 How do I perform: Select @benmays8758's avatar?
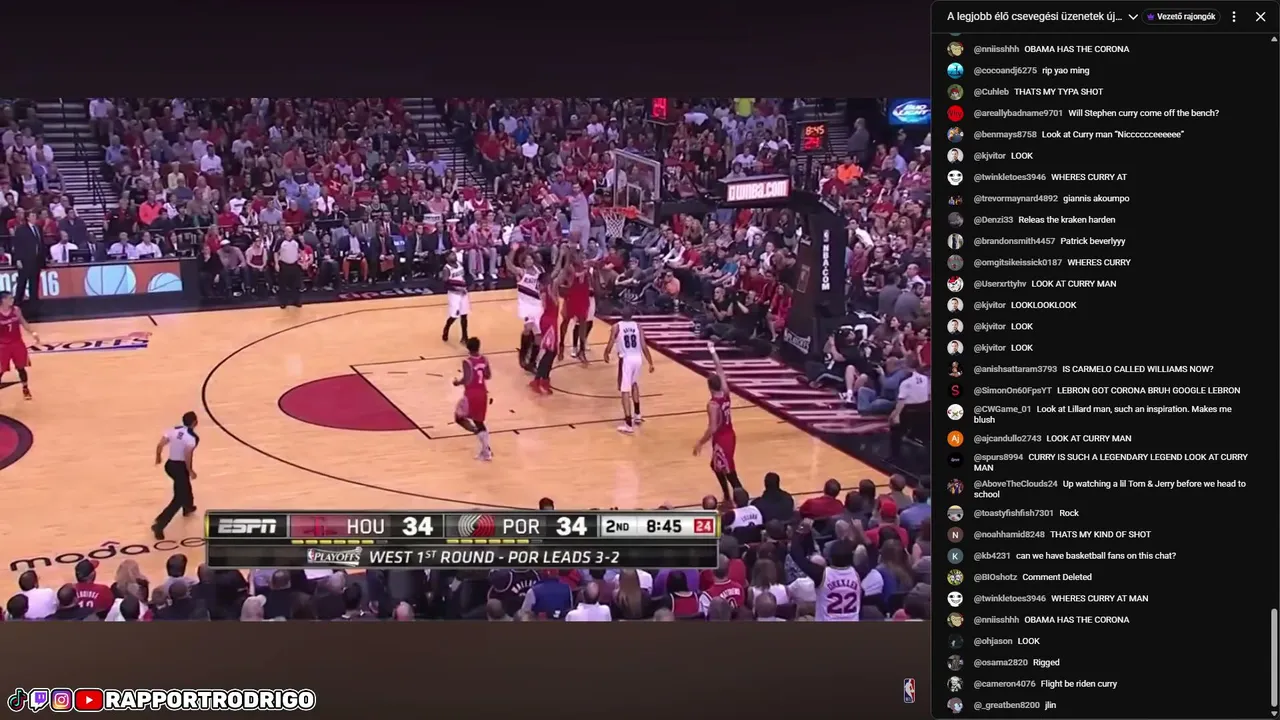955,135
